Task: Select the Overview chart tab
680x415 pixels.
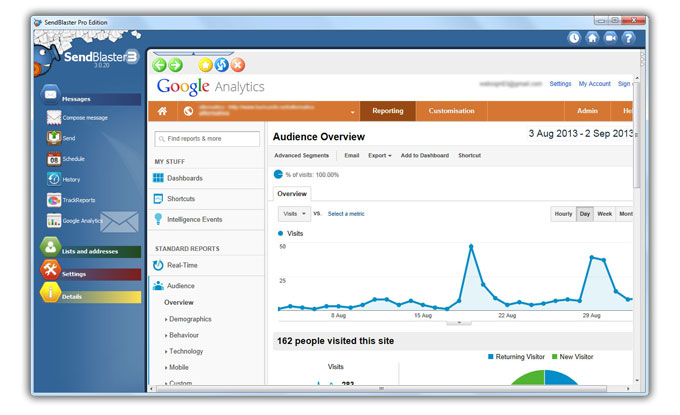Action: (292, 194)
